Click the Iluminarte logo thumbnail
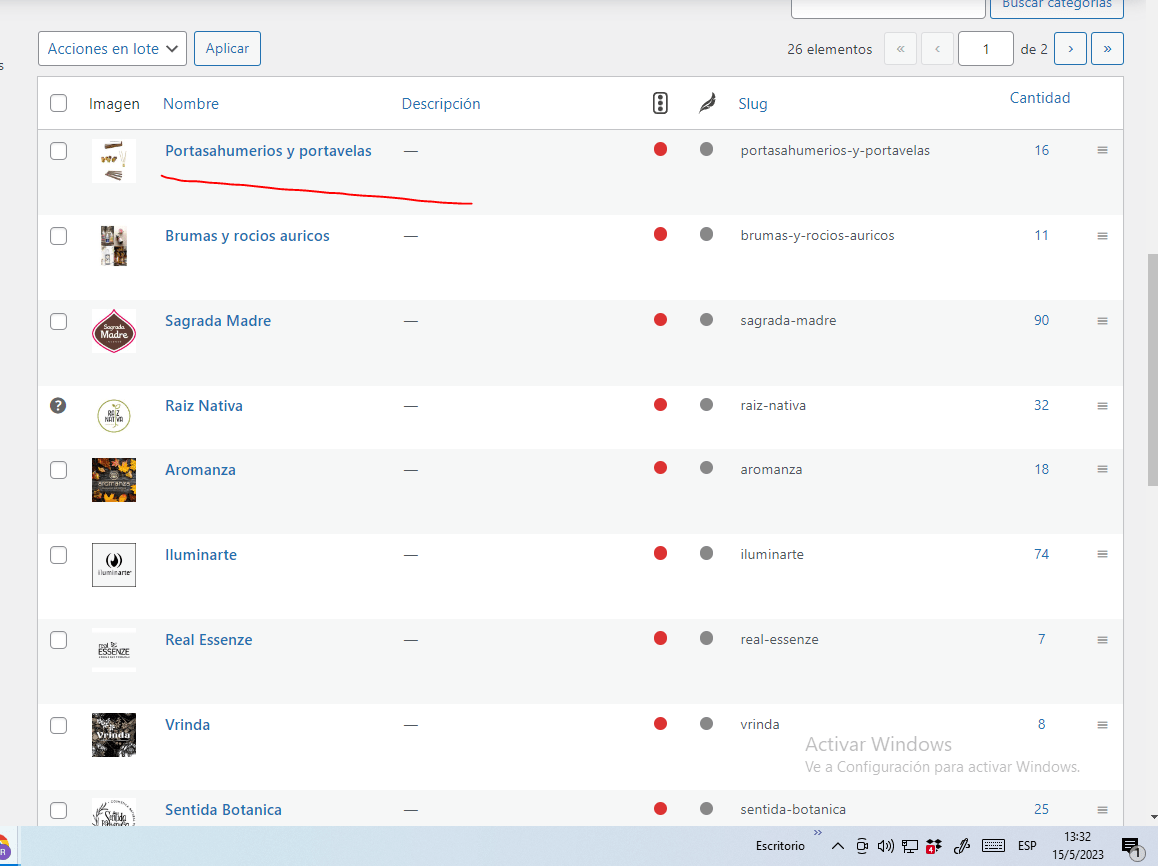Viewport: 1158px width, 866px height. tap(114, 565)
